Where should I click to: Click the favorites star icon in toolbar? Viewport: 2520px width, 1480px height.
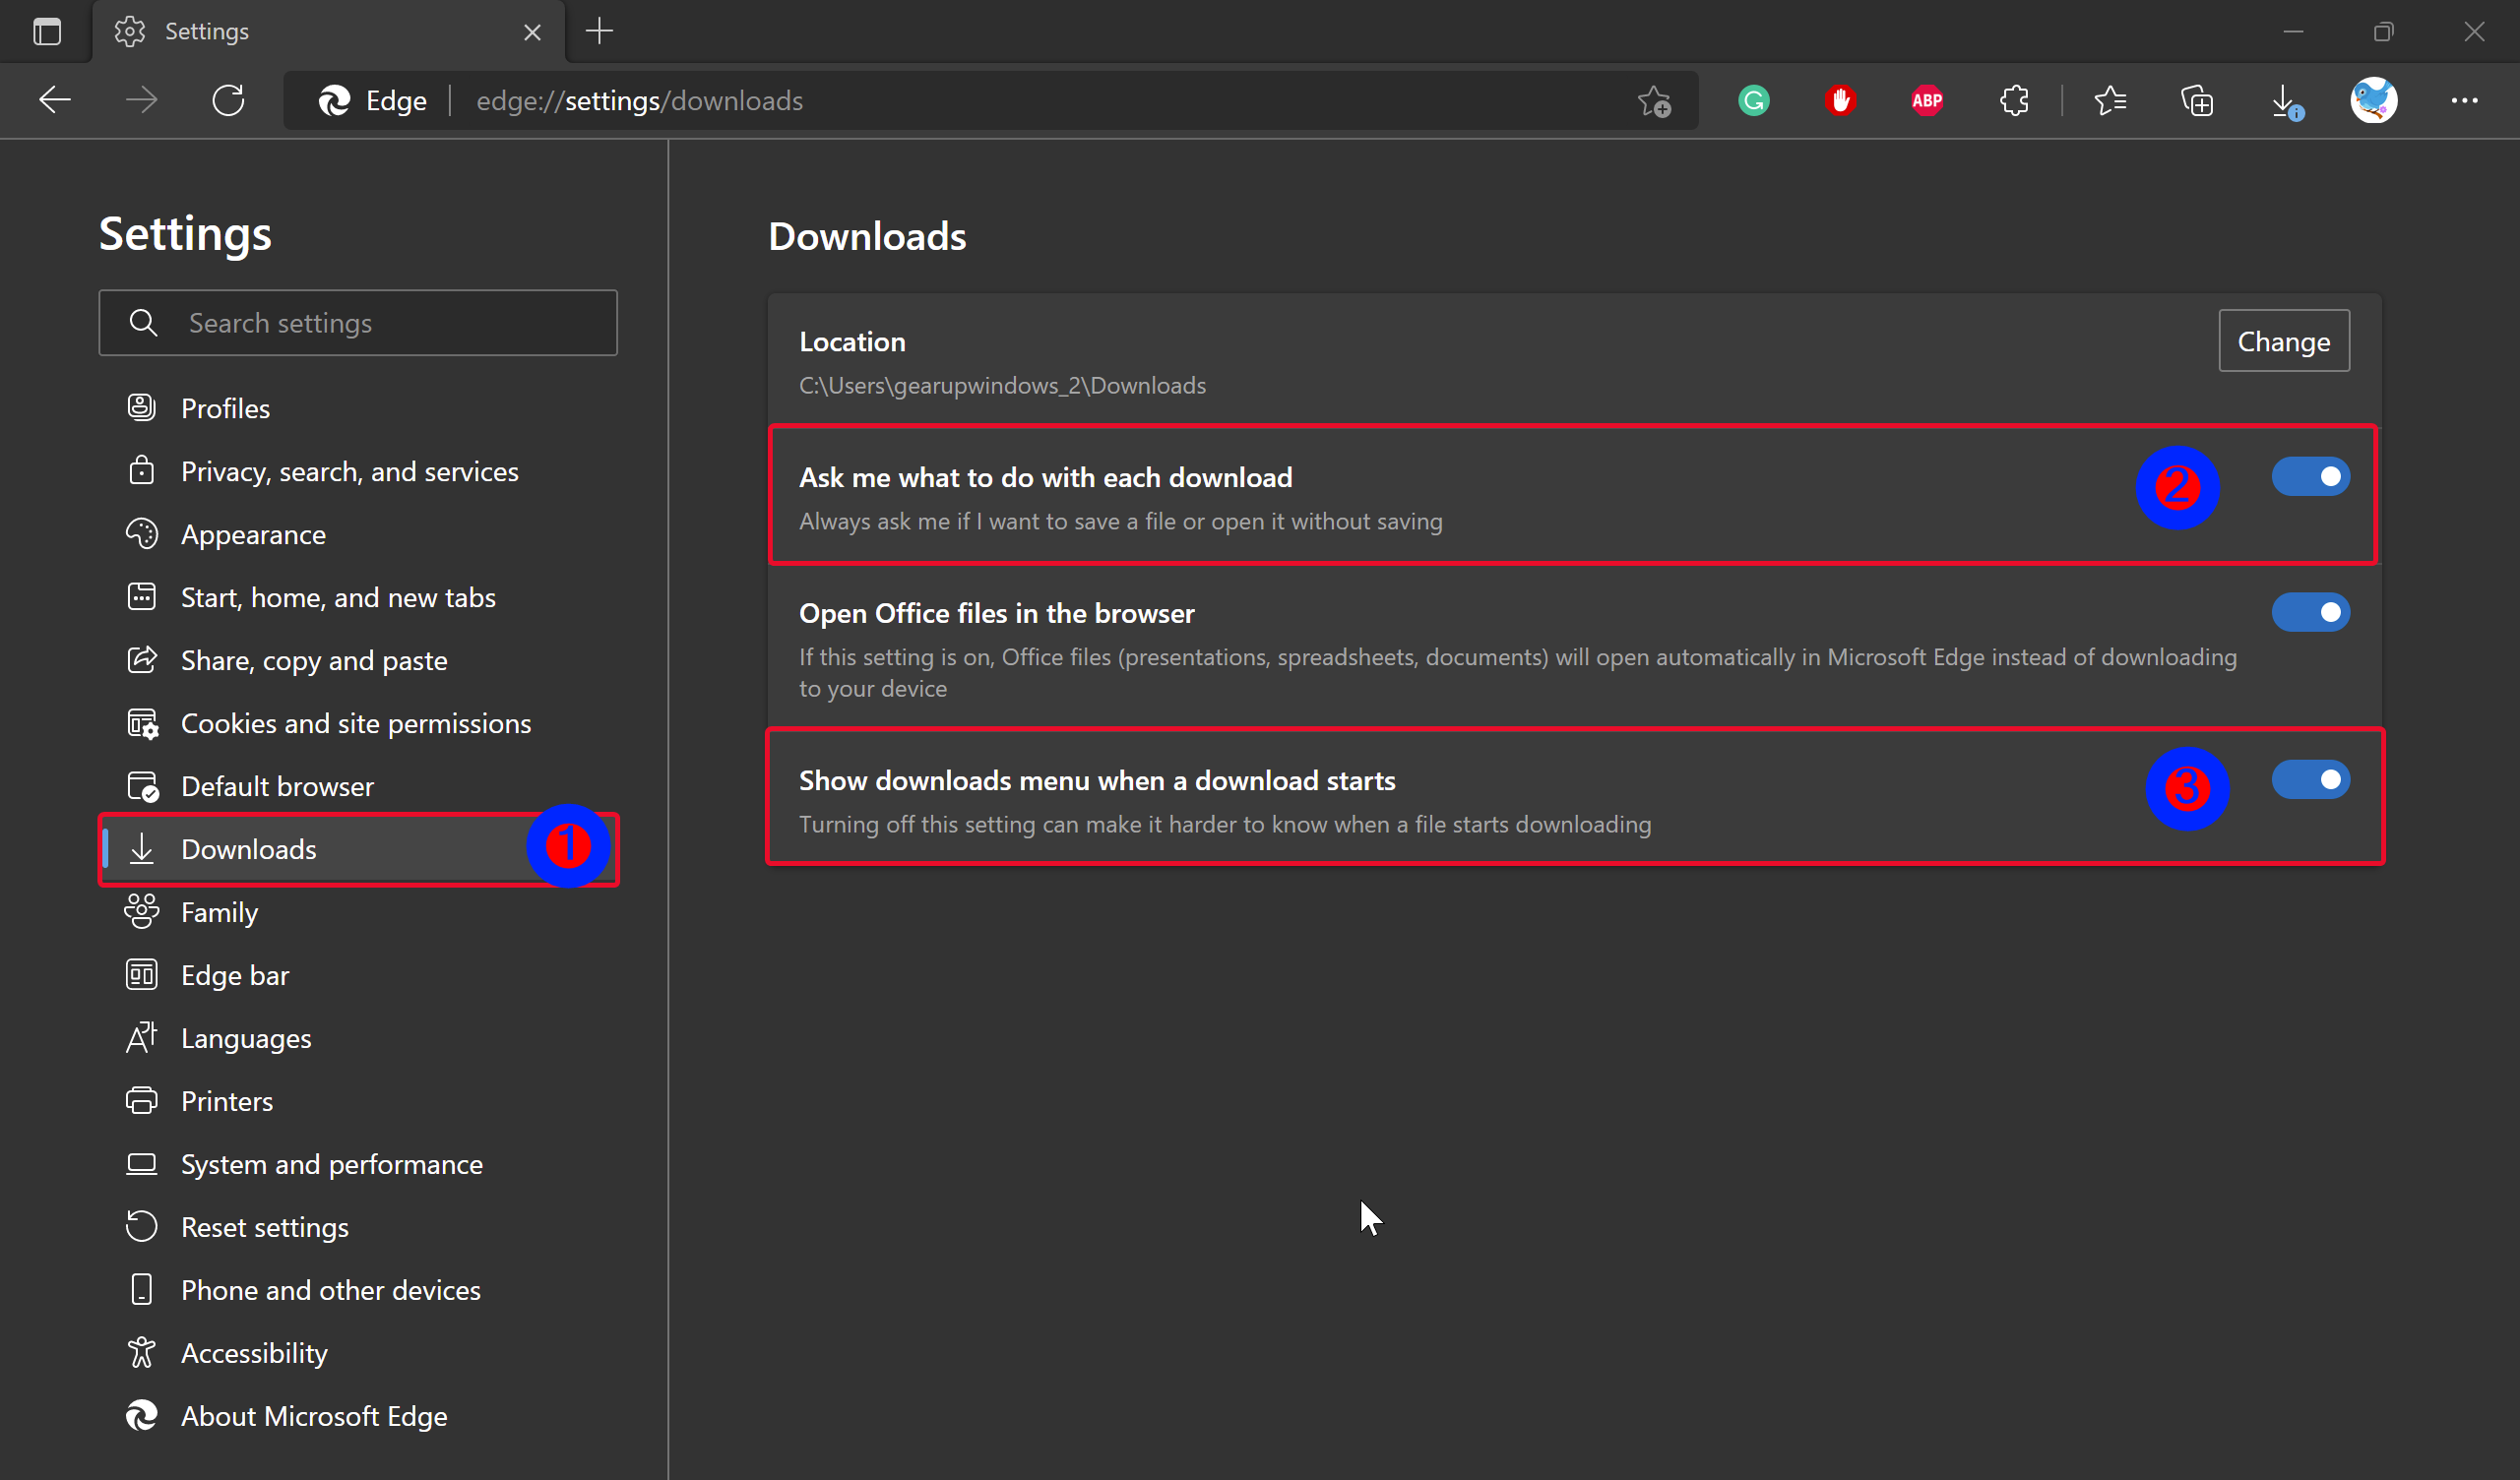2108,100
